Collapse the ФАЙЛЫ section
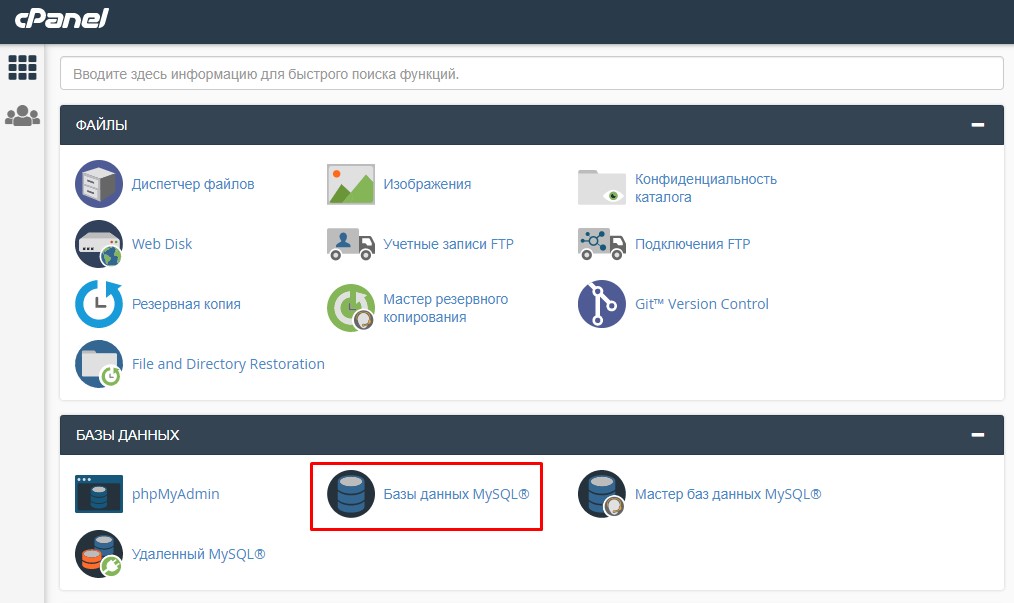The width and height of the screenshot is (1014, 603). coord(977,124)
